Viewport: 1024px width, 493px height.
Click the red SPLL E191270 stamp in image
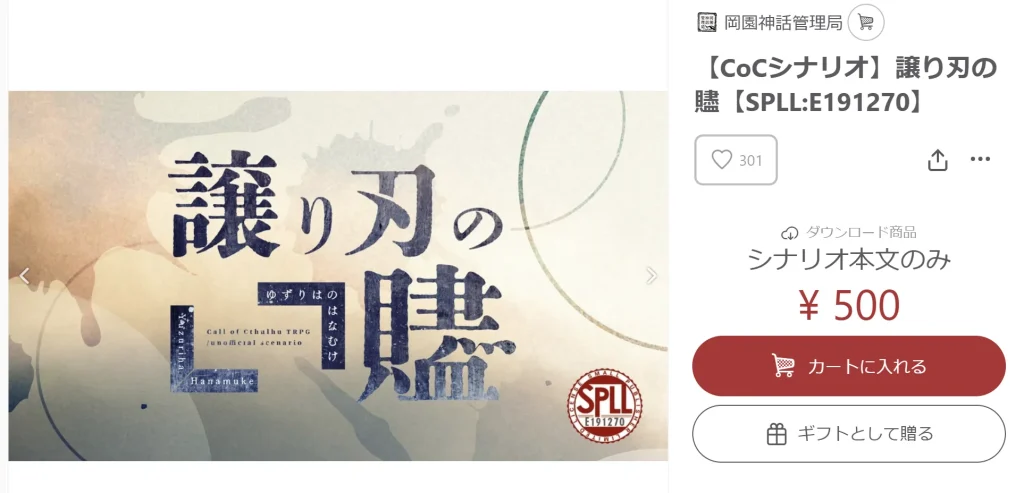click(604, 406)
